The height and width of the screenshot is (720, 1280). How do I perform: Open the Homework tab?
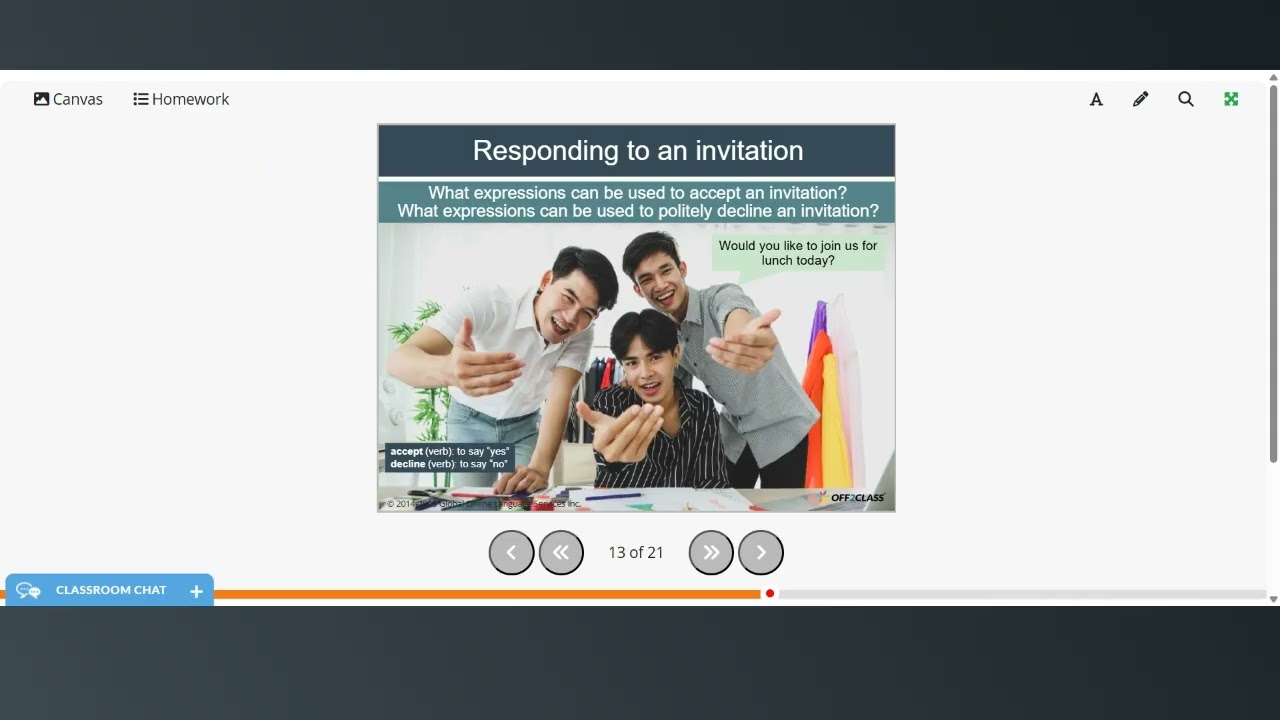click(181, 99)
